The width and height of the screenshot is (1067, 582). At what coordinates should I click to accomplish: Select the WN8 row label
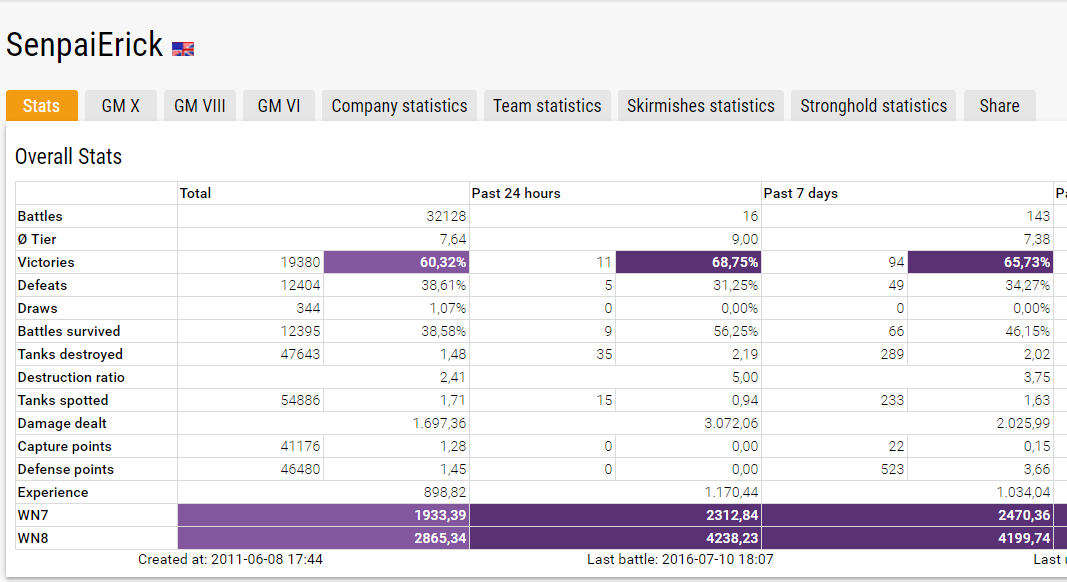click(33, 538)
